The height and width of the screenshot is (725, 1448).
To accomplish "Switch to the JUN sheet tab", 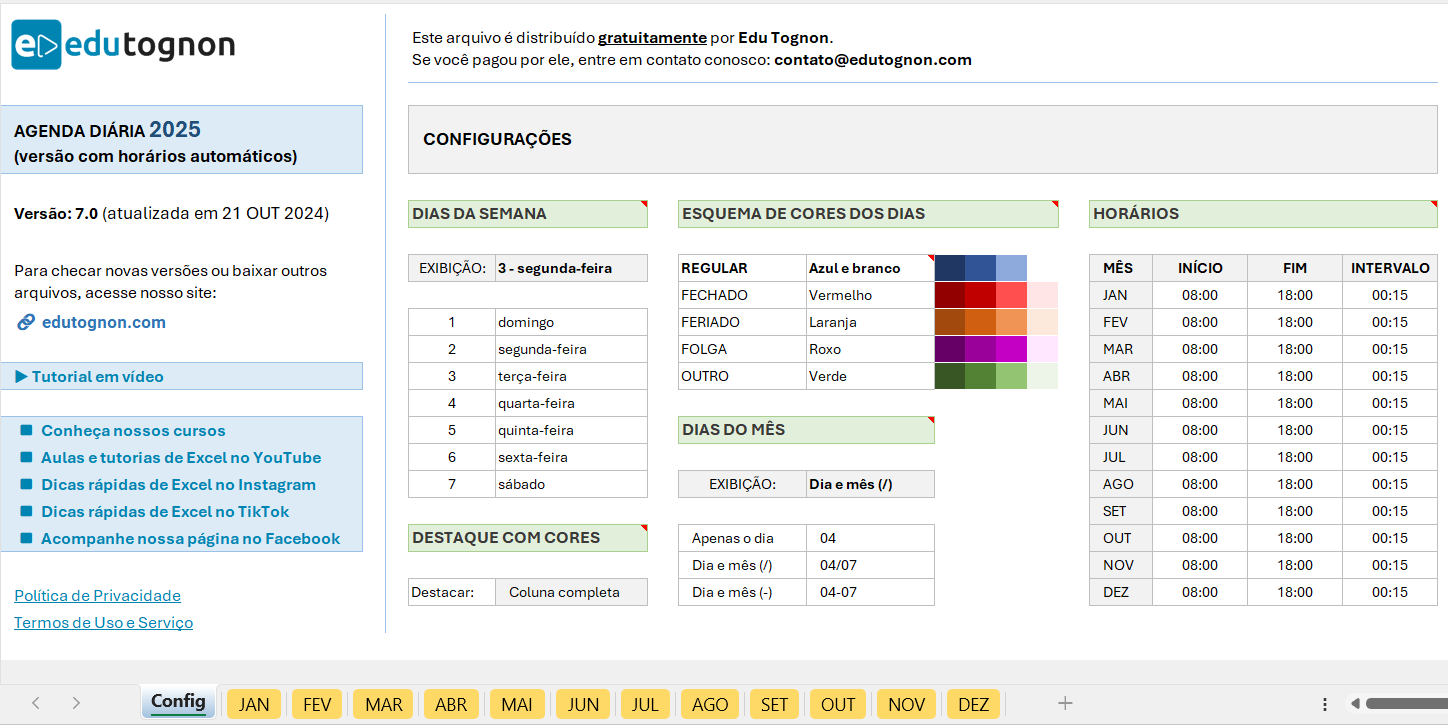I will 583,704.
